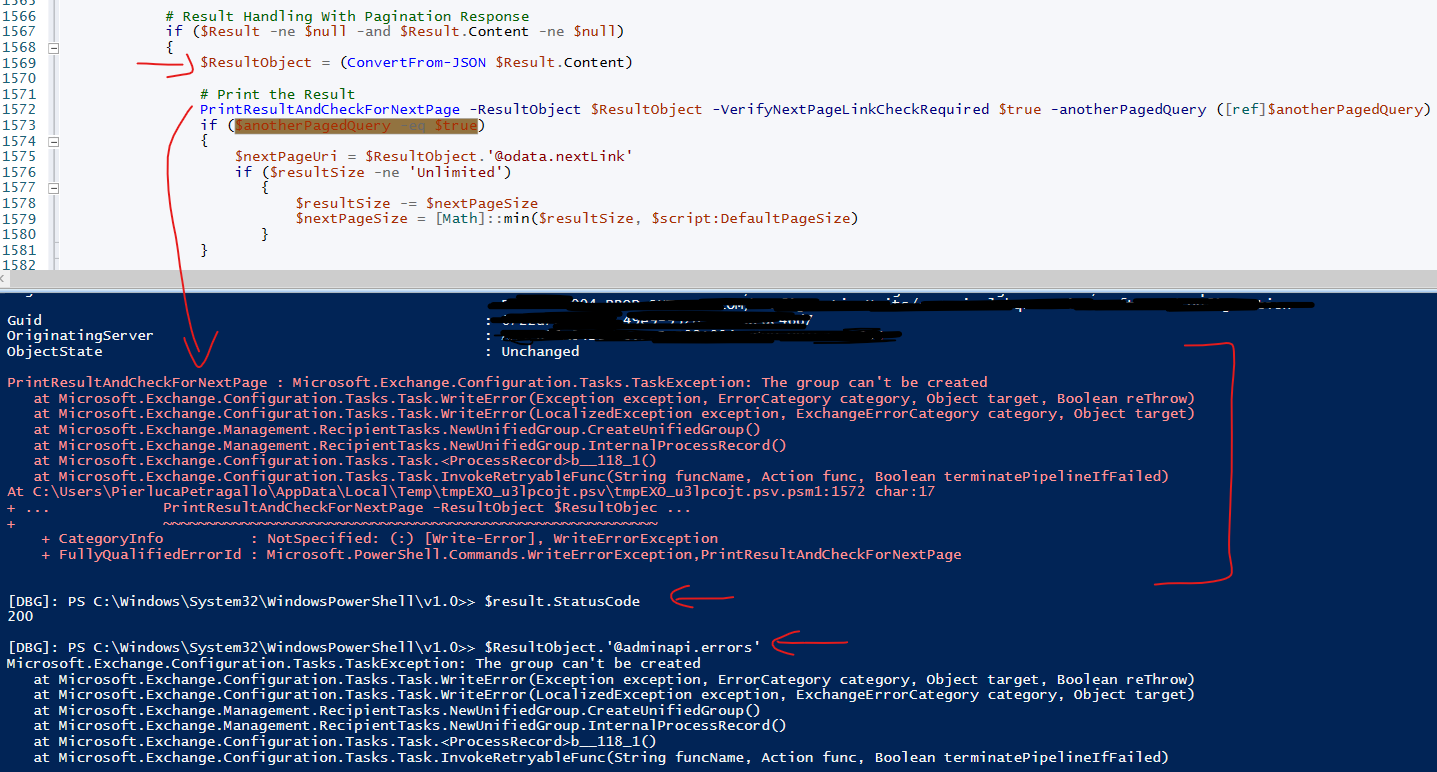
Task: Click white 'InvokeRetryableFunc' line at bottom
Action: coord(600,758)
